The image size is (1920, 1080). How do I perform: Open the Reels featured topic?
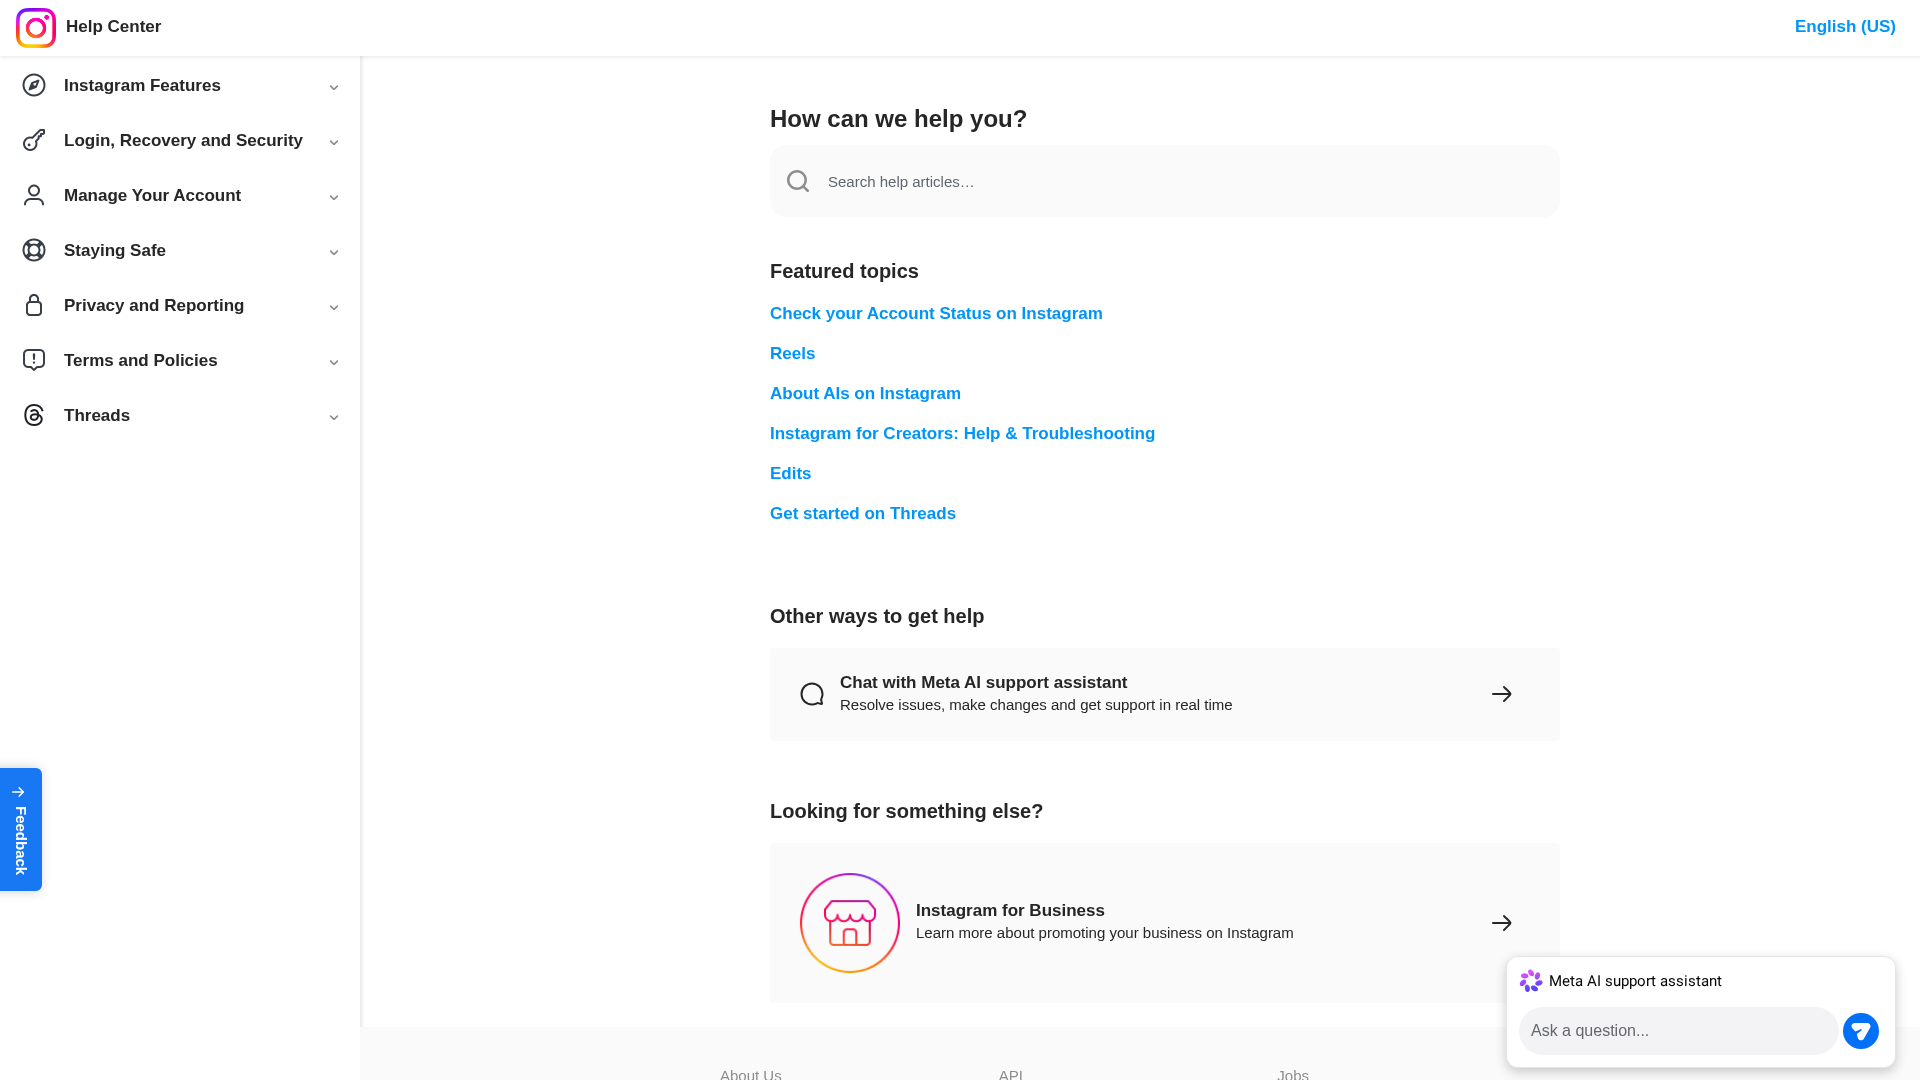pyautogui.click(x=792, y=354)
